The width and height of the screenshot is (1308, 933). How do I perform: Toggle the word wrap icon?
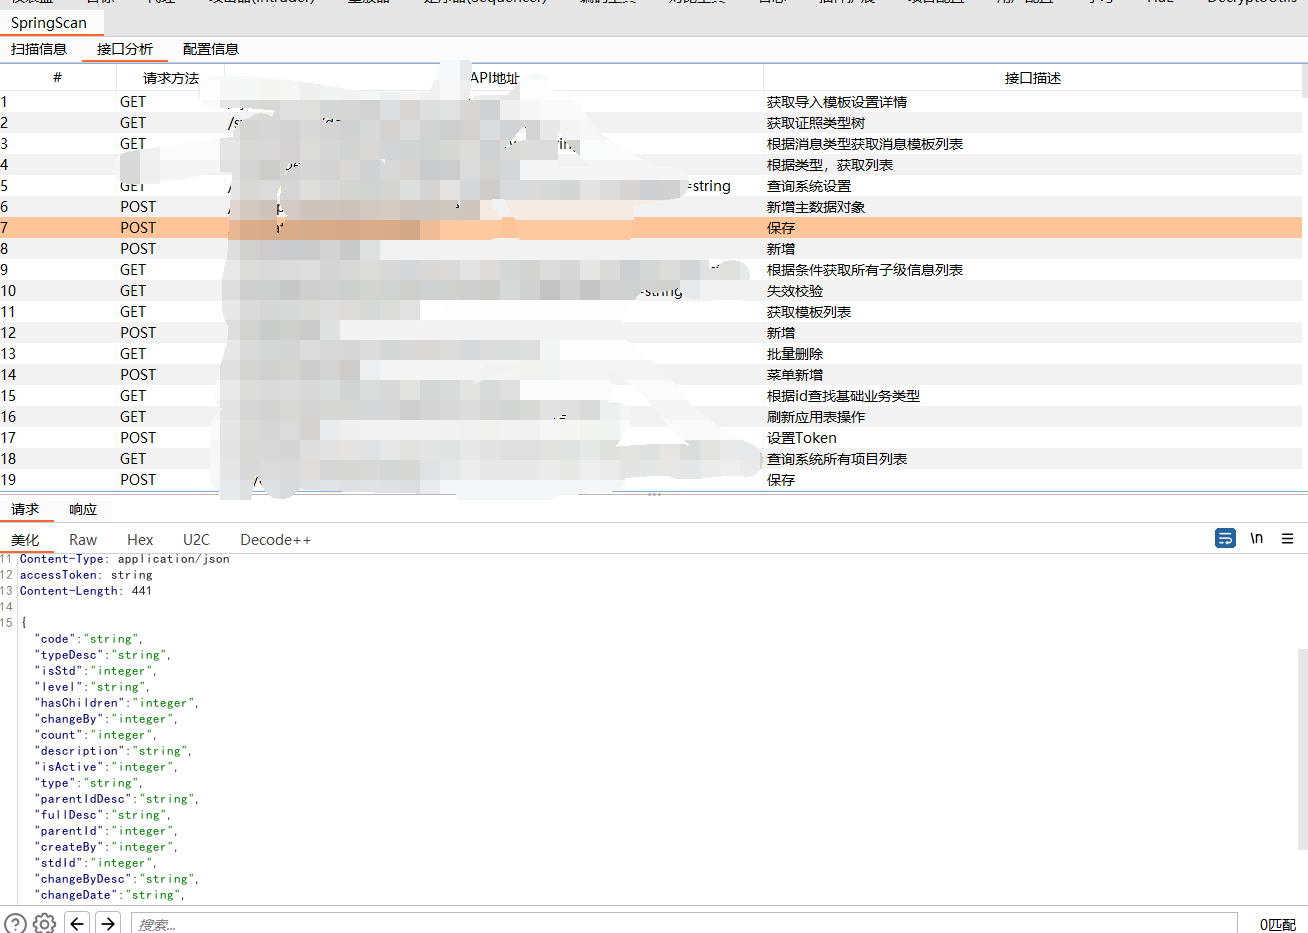[x=1225, y=538]
